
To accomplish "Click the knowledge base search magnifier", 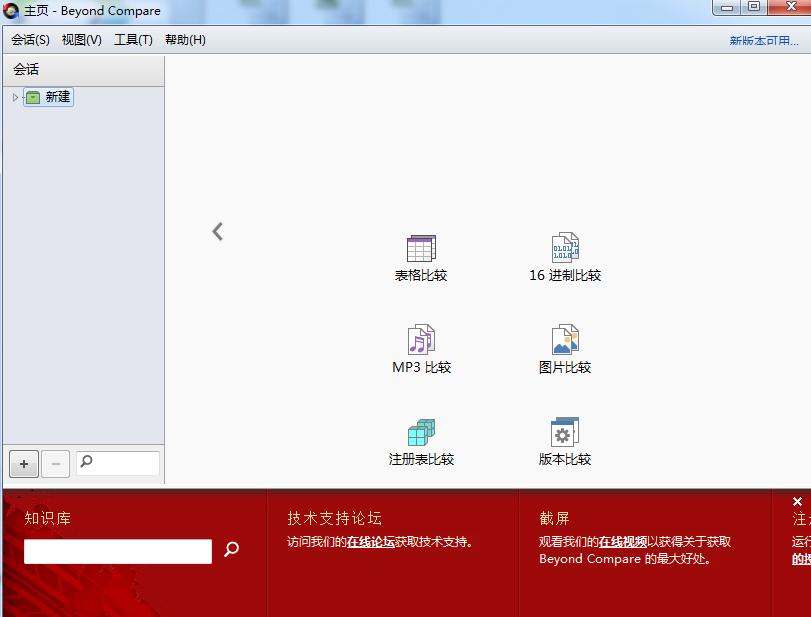I will click(x=231, y=549).
